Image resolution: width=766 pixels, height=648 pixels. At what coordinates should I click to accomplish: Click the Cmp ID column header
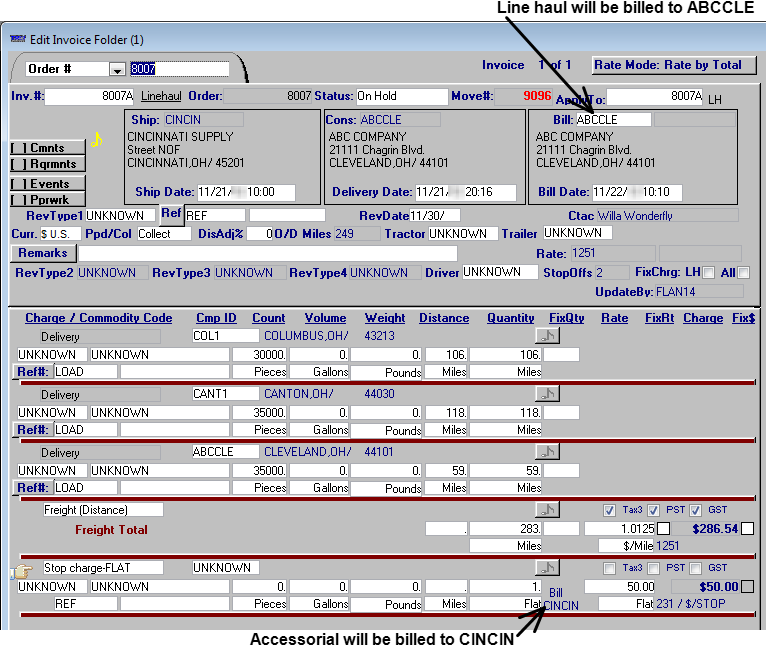216,318
